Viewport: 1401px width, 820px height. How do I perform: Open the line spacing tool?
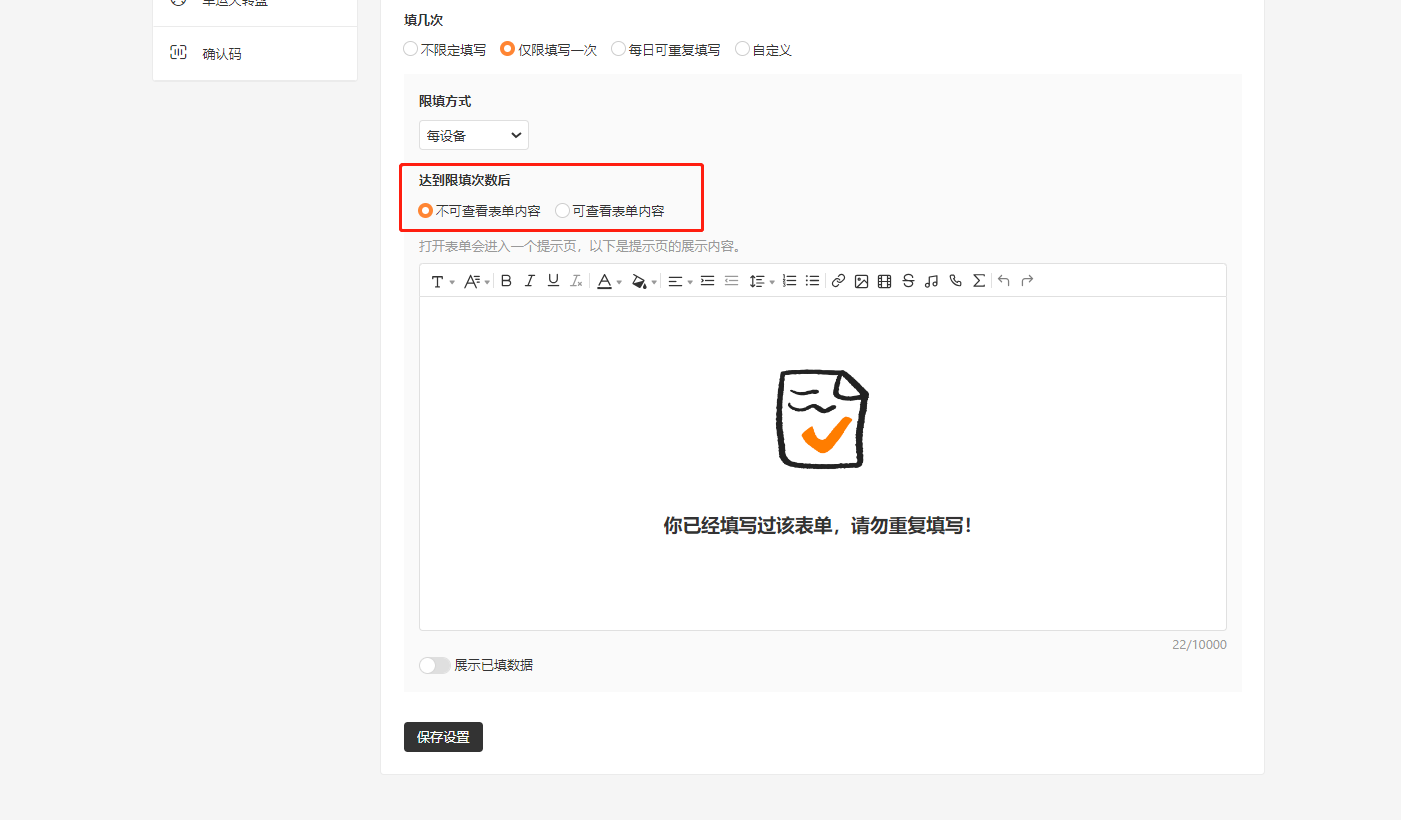(757, 282)
